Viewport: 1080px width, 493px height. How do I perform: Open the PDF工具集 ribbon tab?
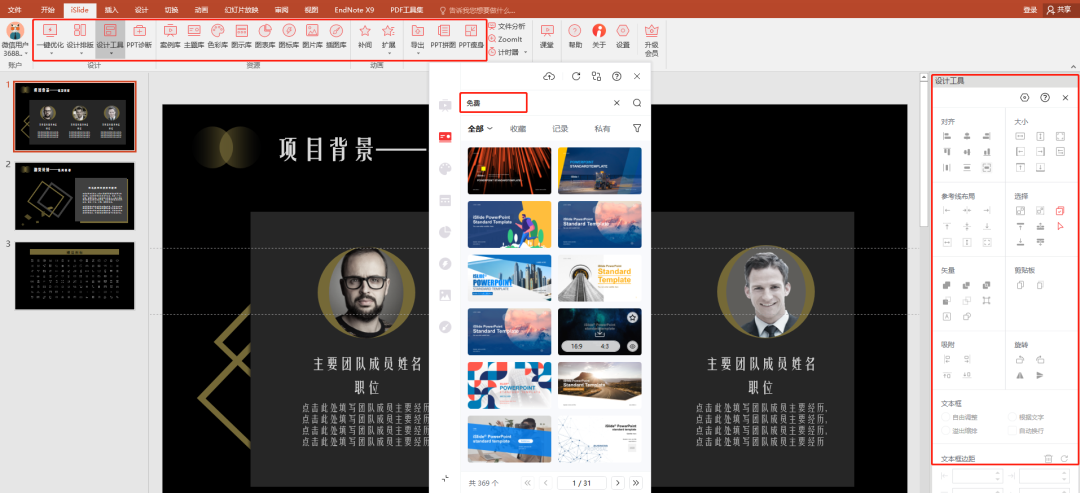(x=406, y=10)
